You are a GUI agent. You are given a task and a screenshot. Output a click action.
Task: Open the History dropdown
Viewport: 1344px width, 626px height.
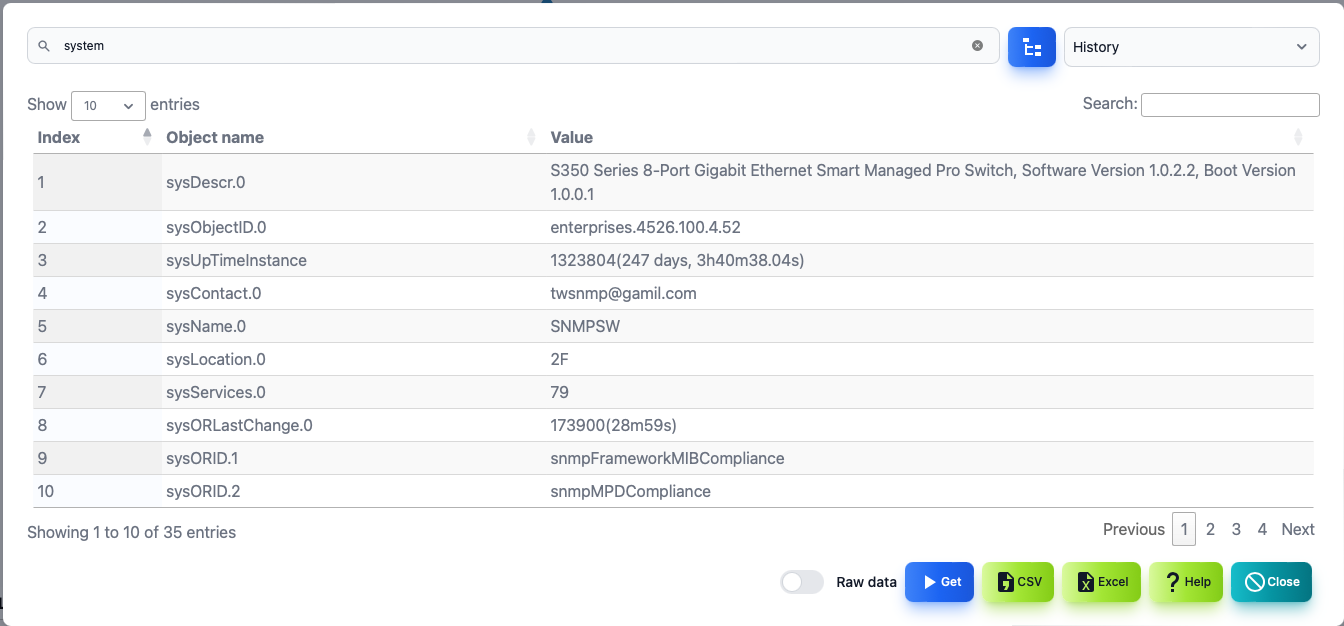point(1192,47)
